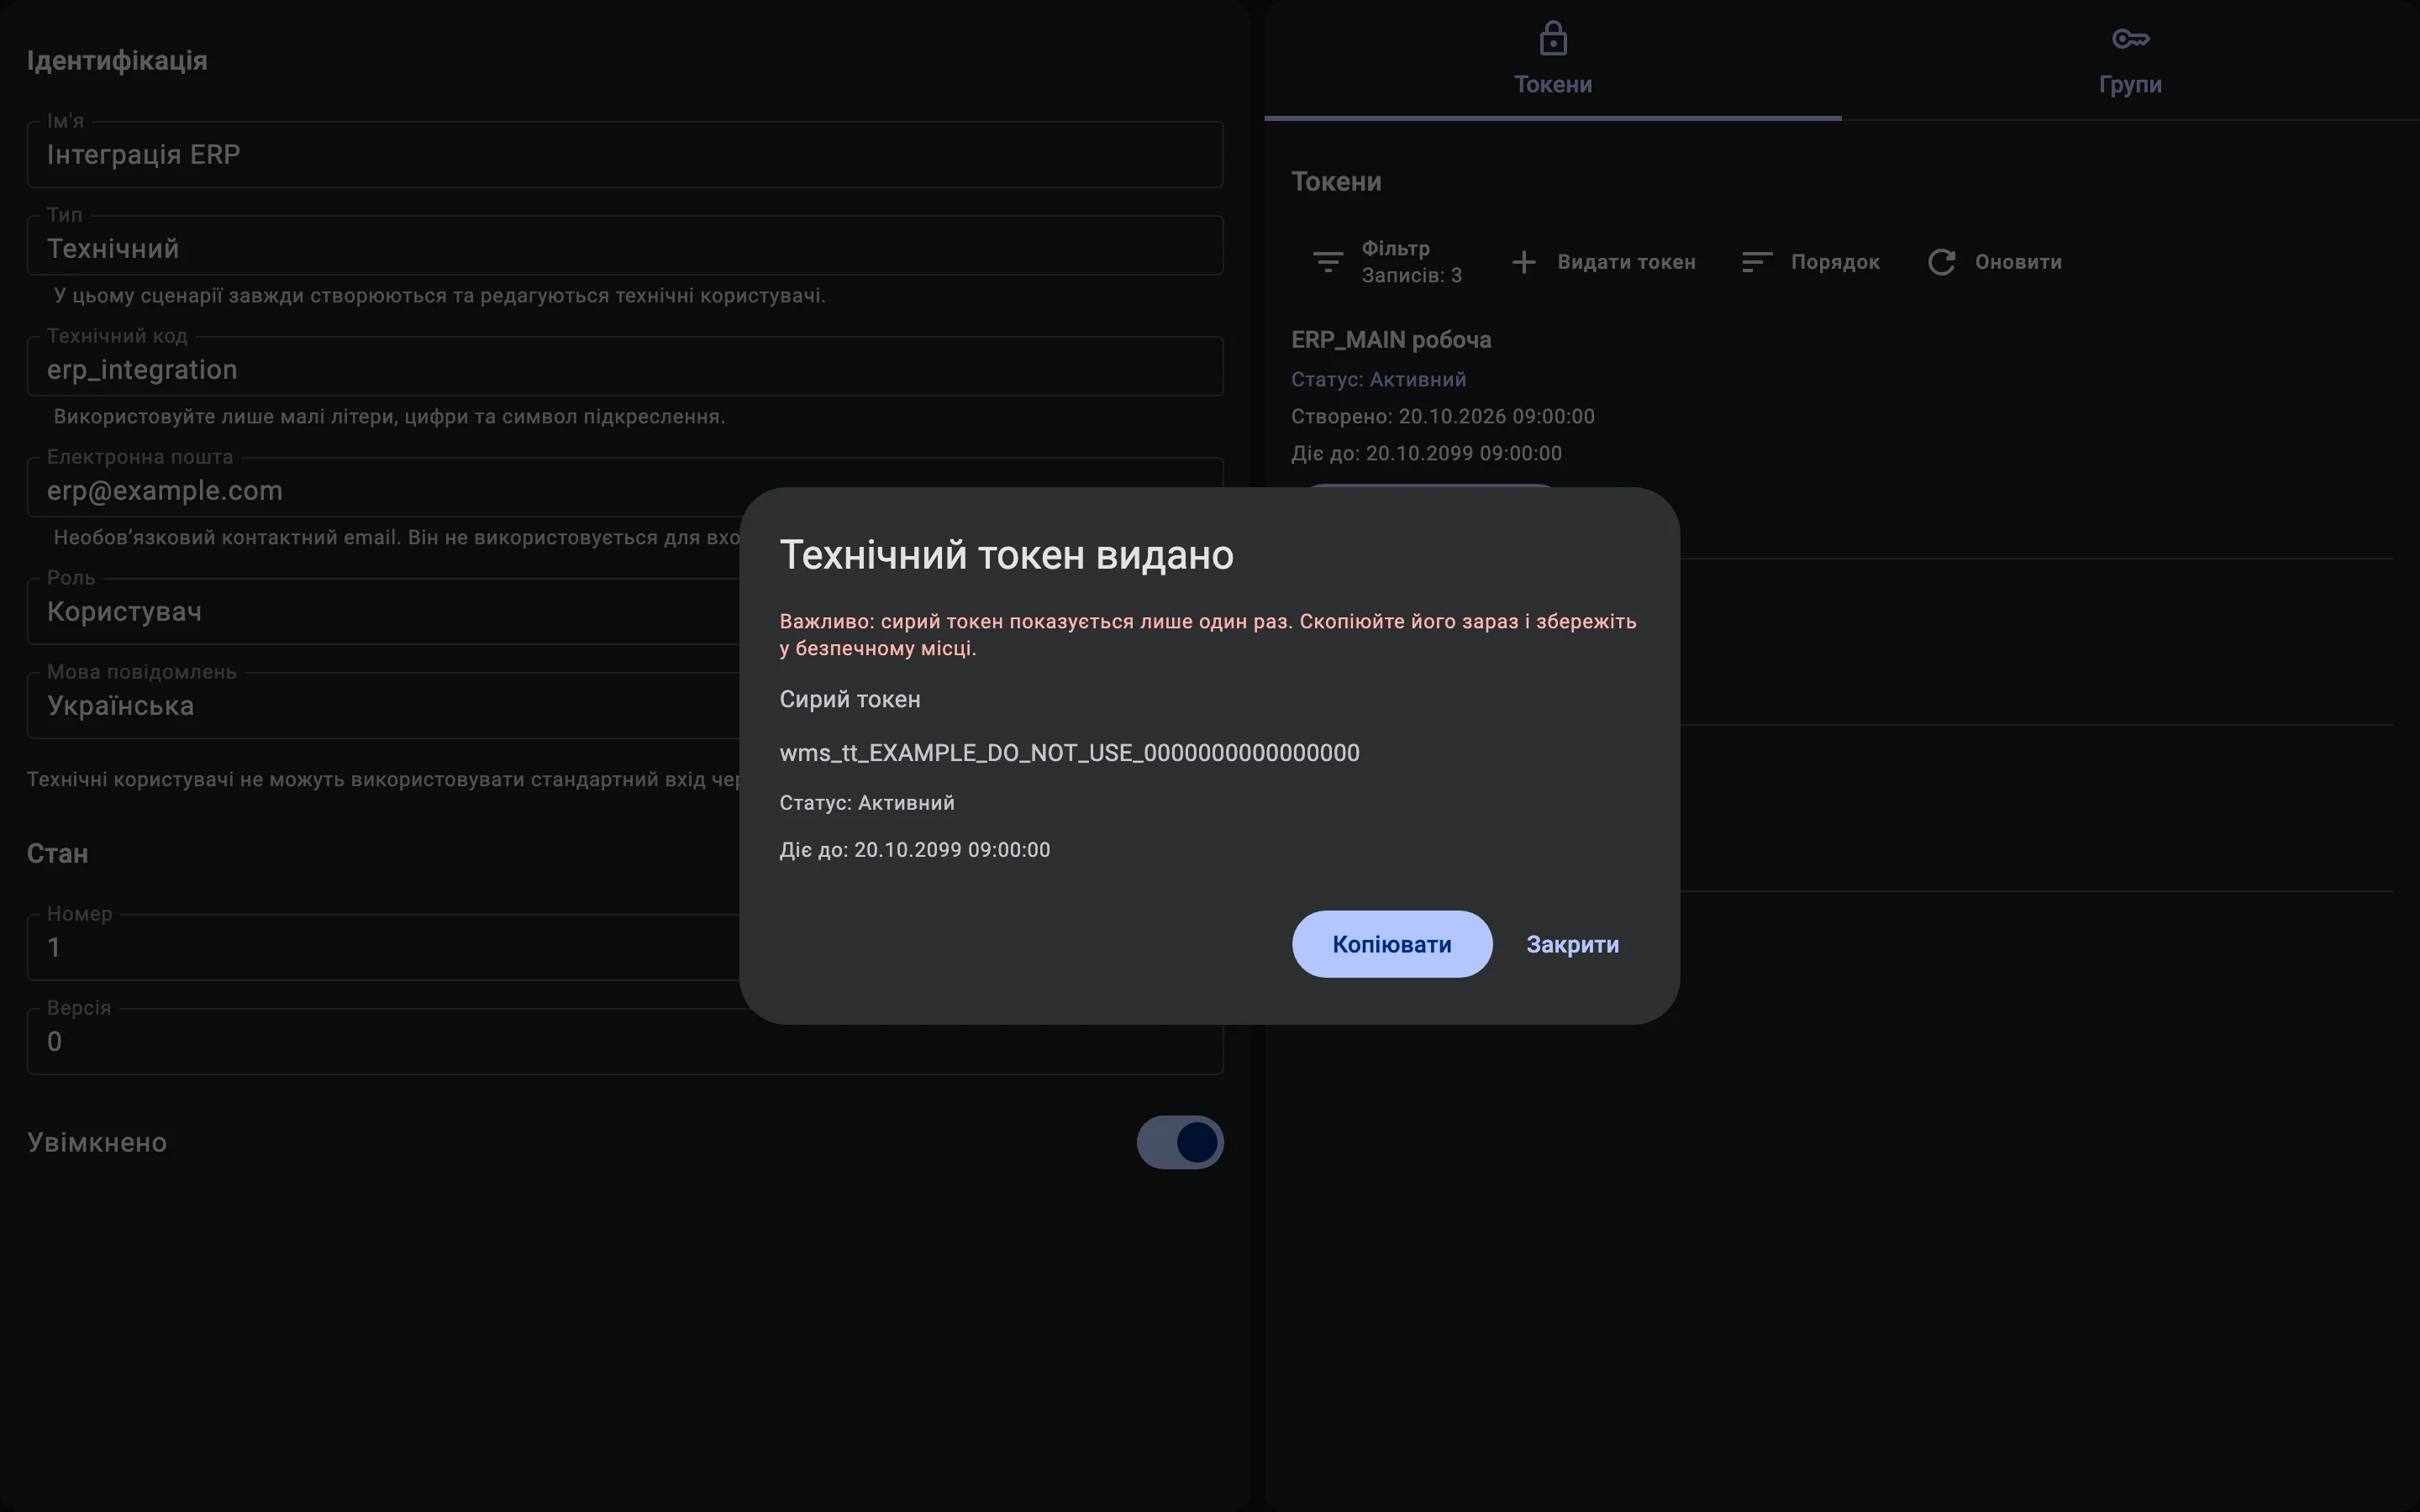Click the plus icon for Видати токен
This screenshot has width=2420, height=1512.
pyautogui.click(x=1523, y=262)
